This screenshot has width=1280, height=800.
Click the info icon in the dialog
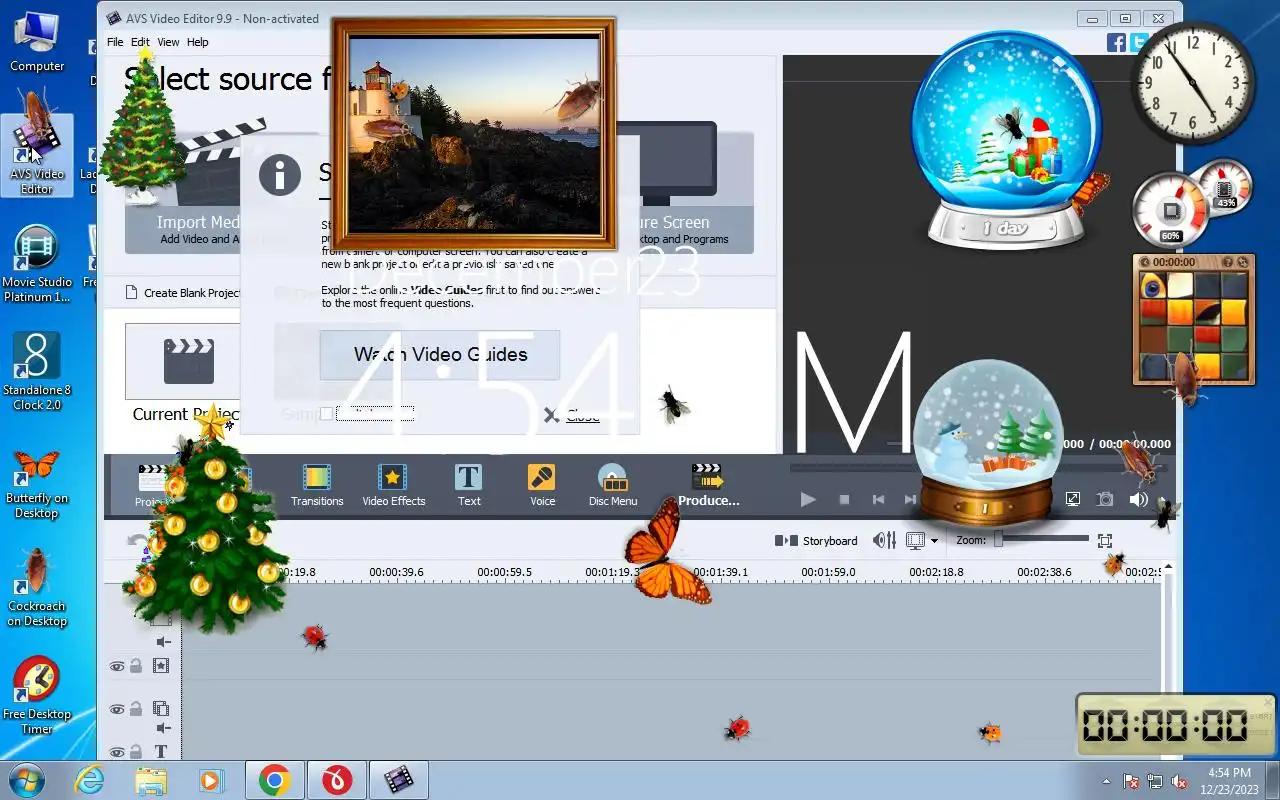pyautogui.click(x=279, y=175)
